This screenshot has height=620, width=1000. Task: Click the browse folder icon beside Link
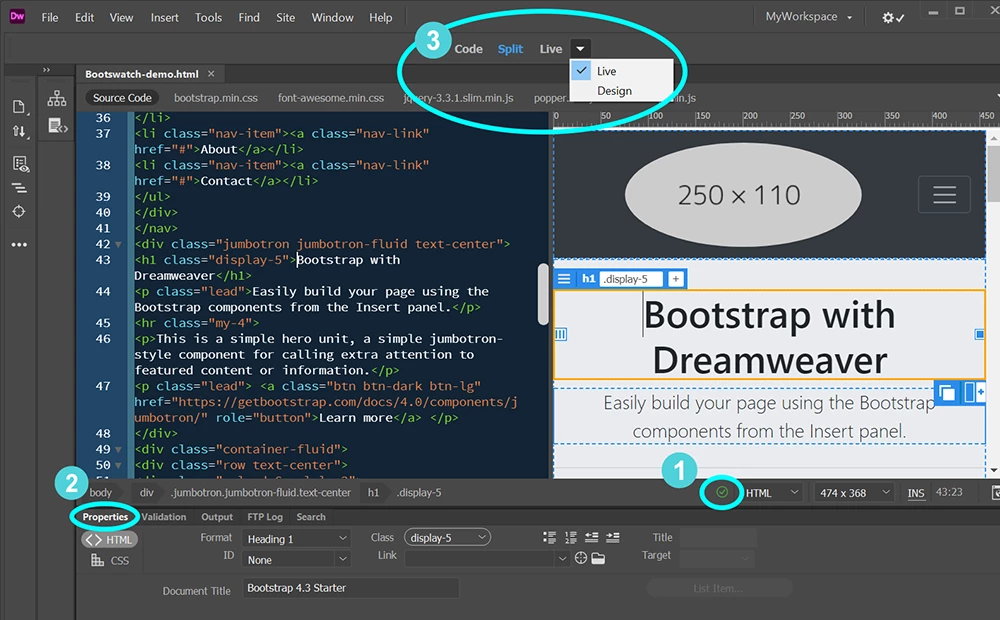coord(598,559)
